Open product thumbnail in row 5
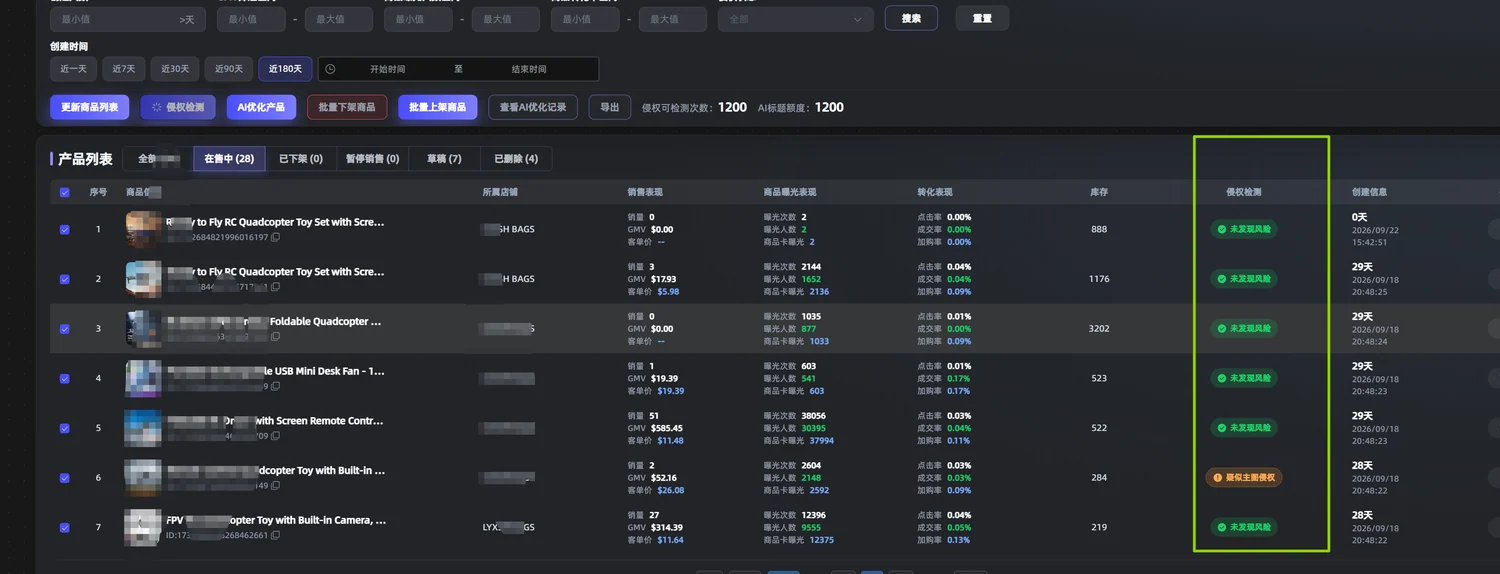This screenshot has height=574, width=1500. pyautogui.click(x=143, y=428)
